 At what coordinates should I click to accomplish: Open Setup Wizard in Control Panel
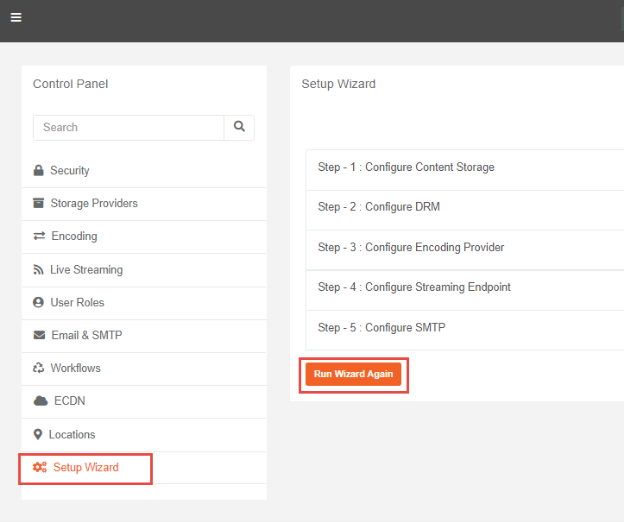coord(85,468)
